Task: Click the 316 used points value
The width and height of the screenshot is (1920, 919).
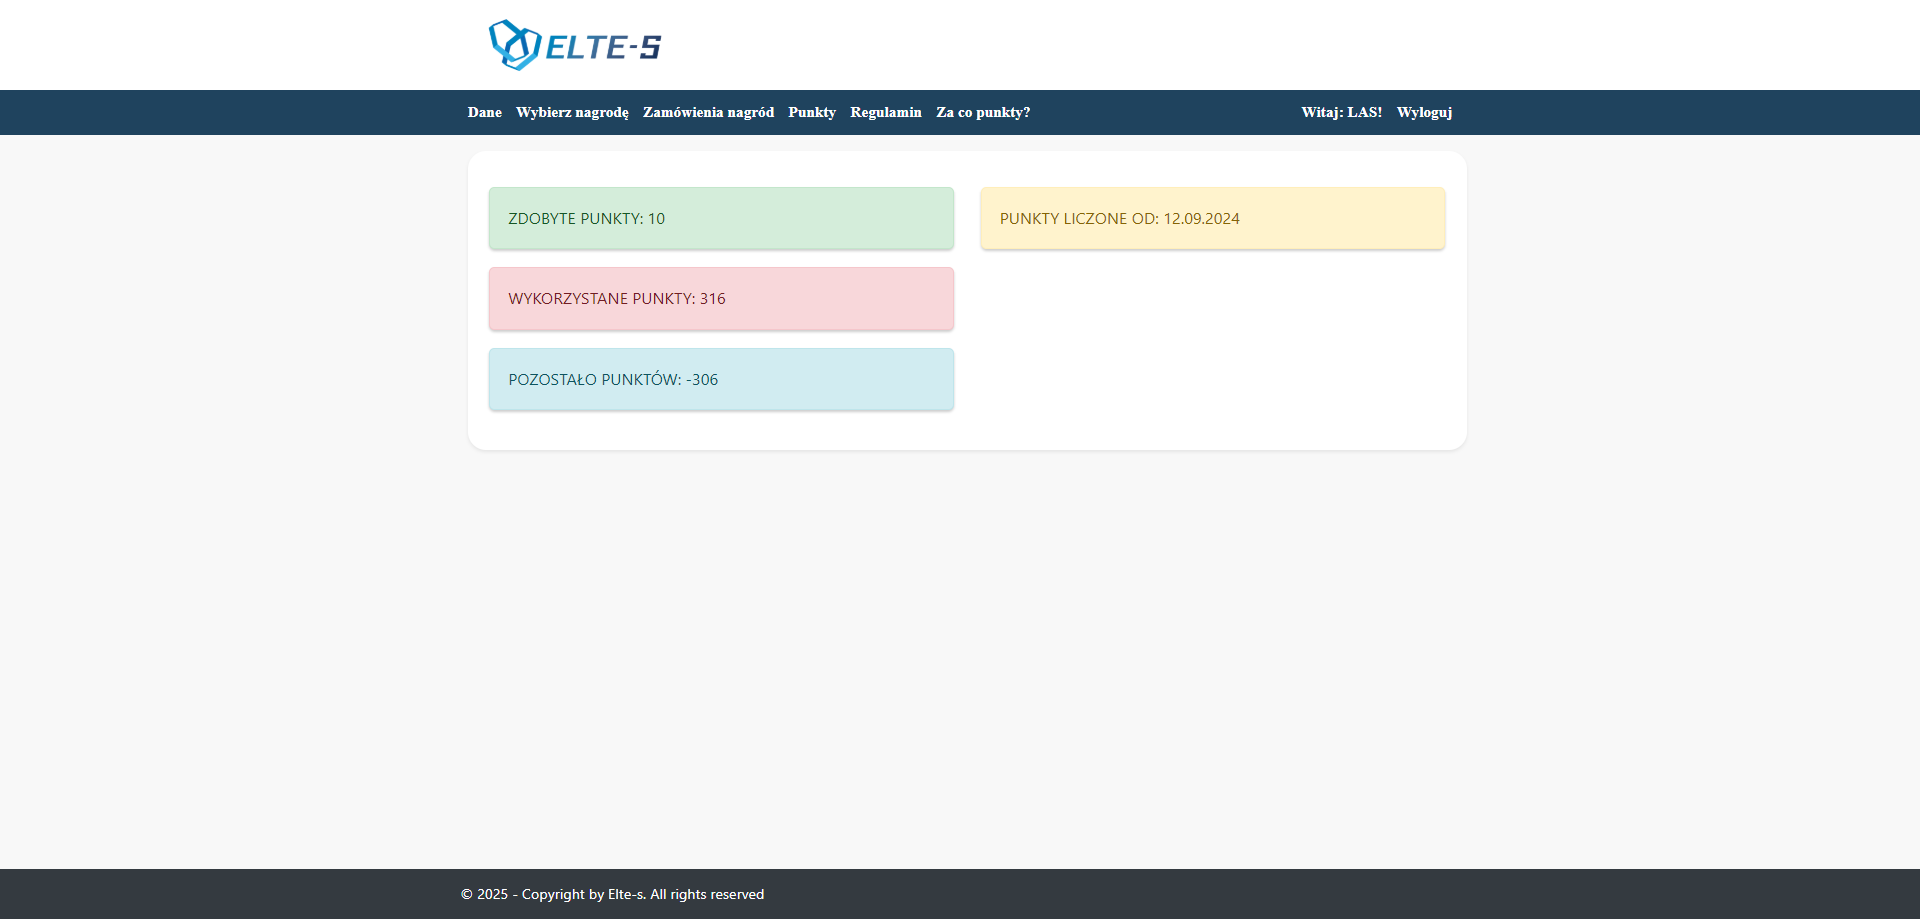Action: pyautogui.click(x=712, y=298)
